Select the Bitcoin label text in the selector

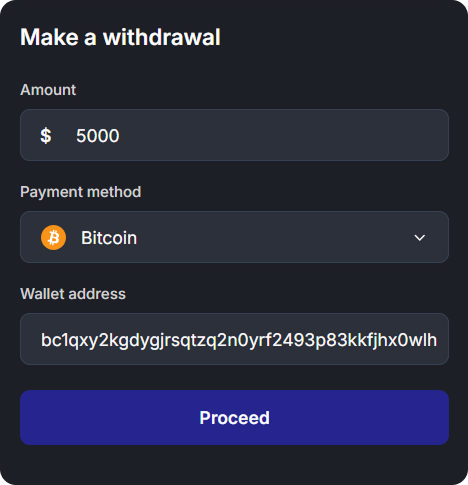[x=109, y=238]
